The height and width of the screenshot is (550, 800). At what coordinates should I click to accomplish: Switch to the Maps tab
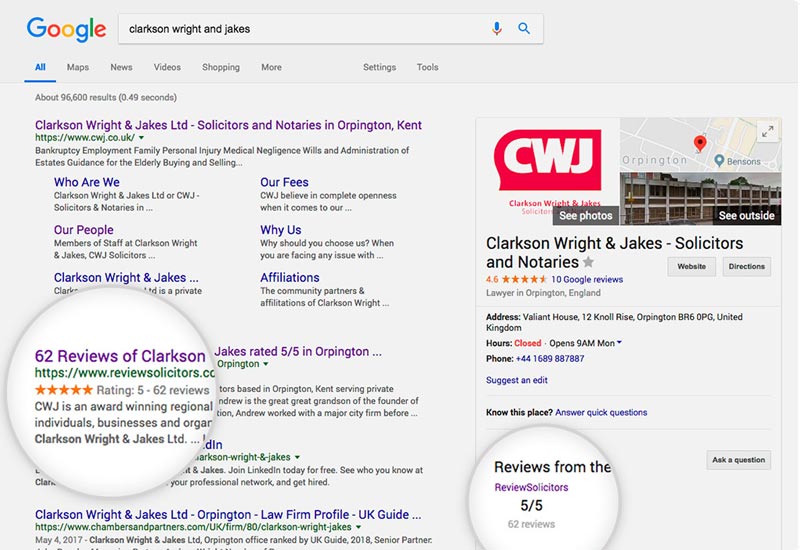[78, 67]
